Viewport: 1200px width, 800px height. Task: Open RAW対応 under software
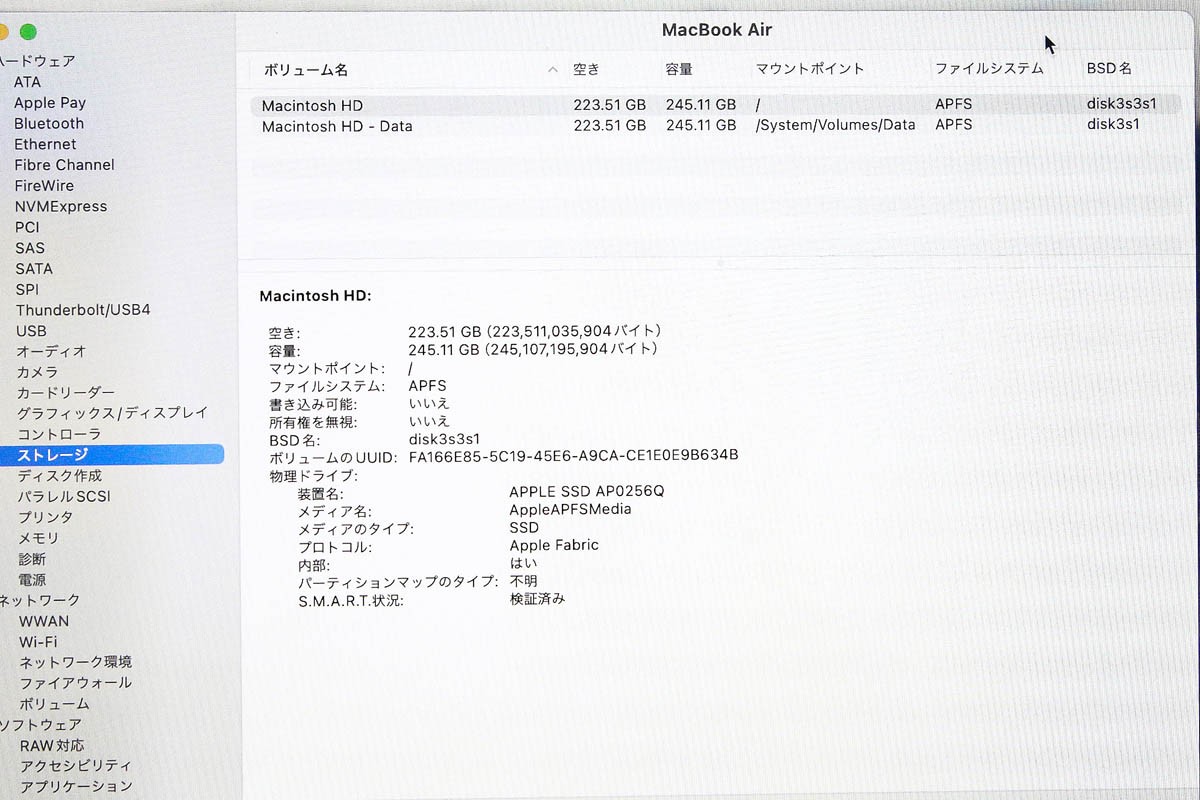pos(52,746)
